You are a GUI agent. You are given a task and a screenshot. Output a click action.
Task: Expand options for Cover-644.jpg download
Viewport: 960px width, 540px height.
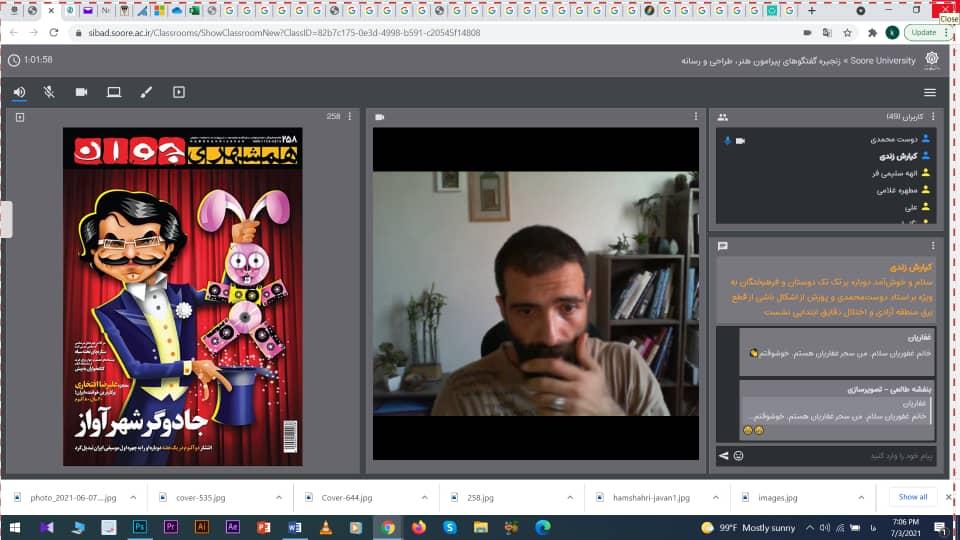click(424, 498)
